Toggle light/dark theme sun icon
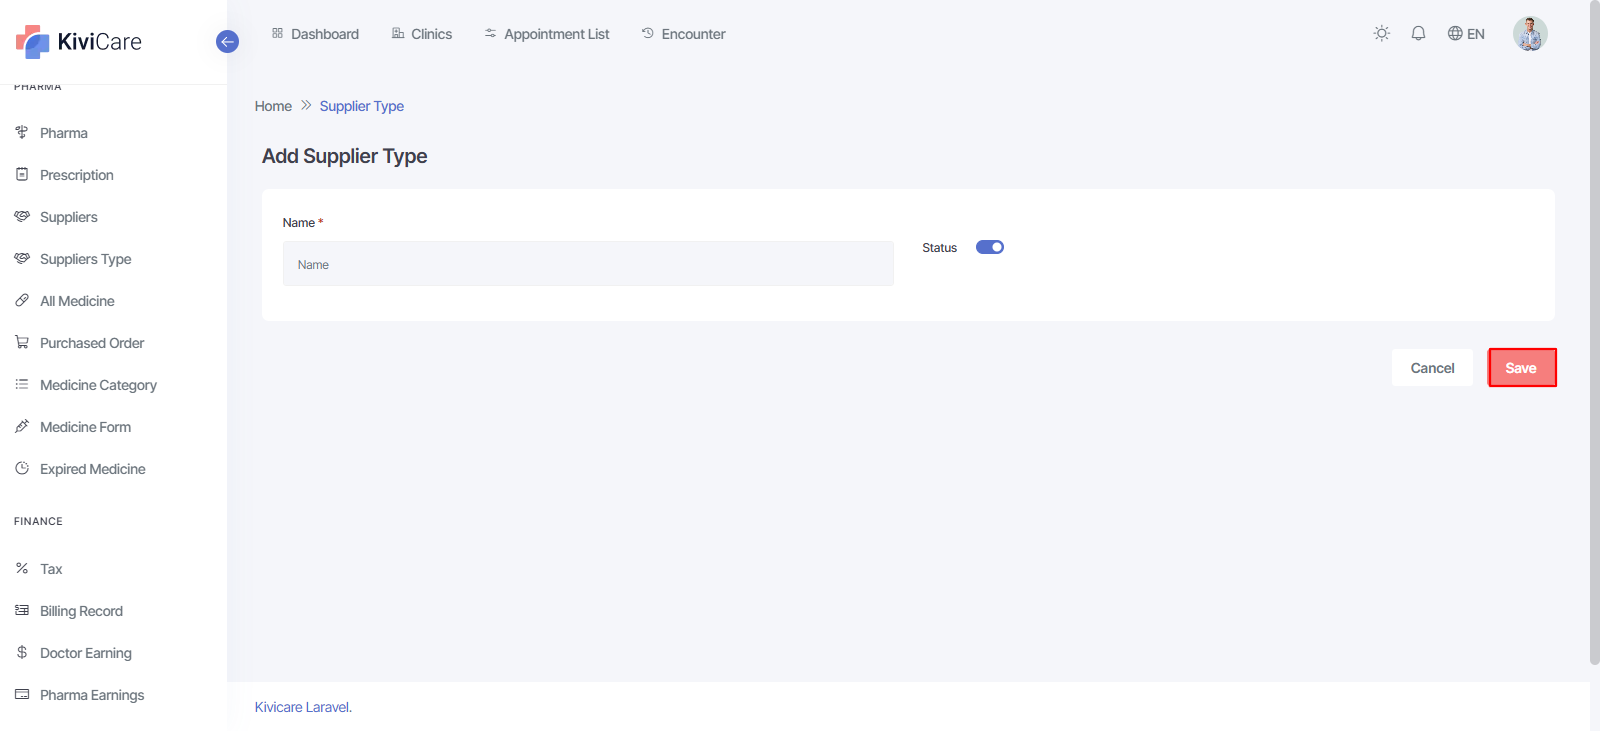This screenshot has width=1600, height=731. (x=1381, y=34)
